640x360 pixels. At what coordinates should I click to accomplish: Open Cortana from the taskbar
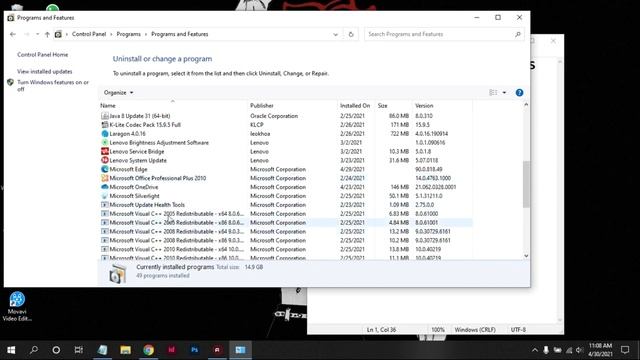coord(56,350)
